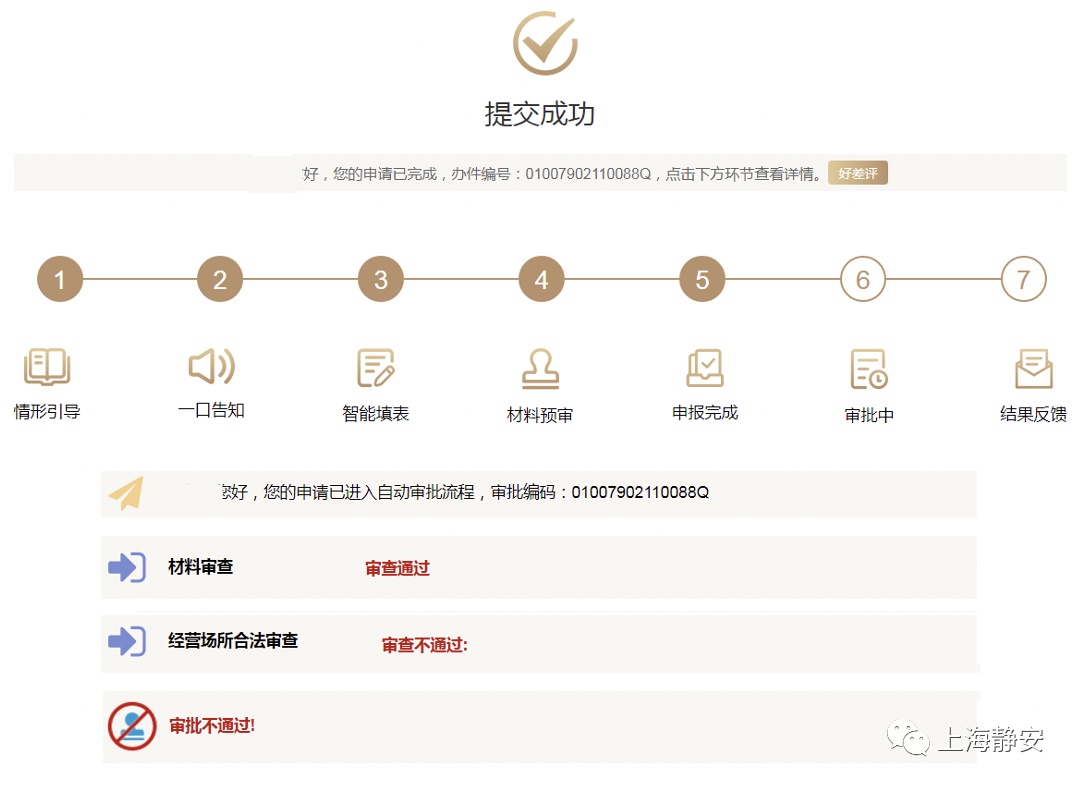Click the 申报完成 checked inbox icon
Screen dimensions: 1080x788
click(x=705, y=368)
